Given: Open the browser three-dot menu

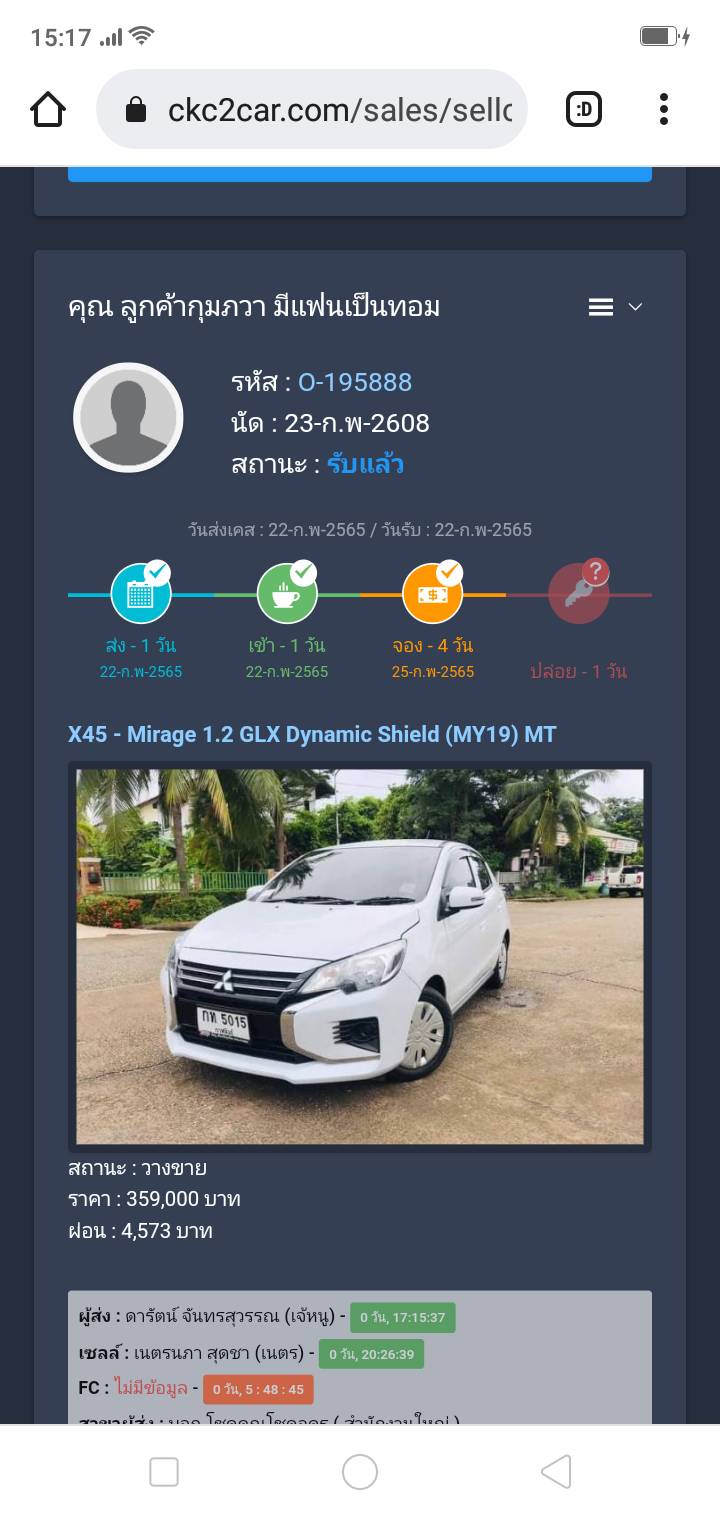Looking at the screenshot, I should [x=663, y=109].
